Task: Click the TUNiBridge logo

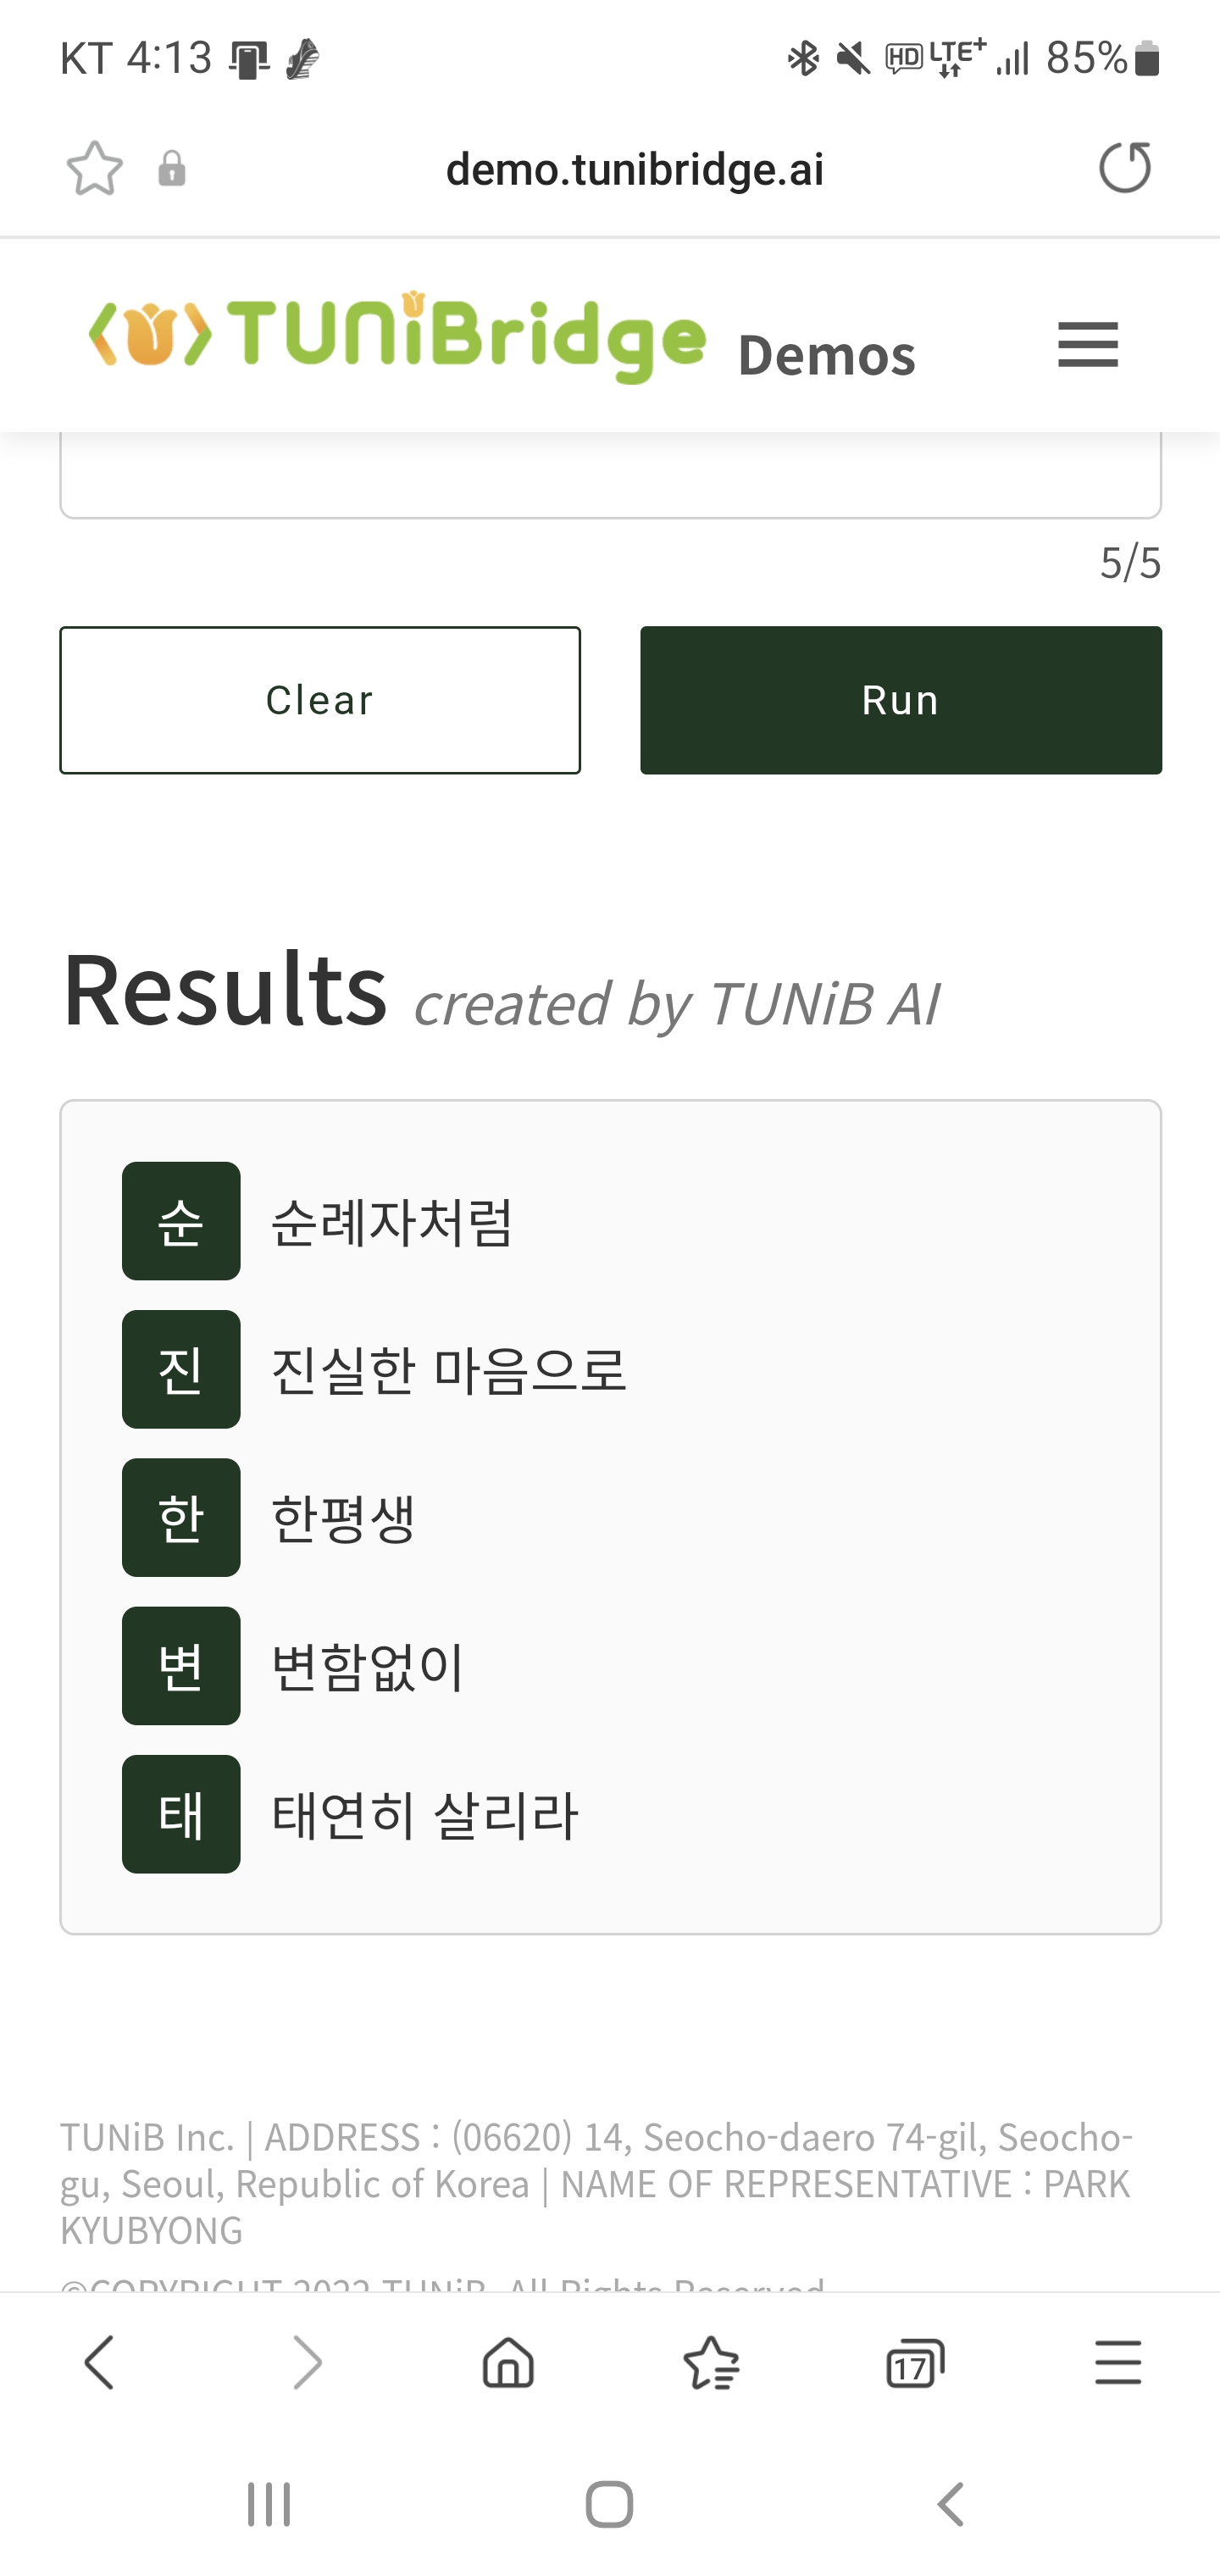Action: 398,337
